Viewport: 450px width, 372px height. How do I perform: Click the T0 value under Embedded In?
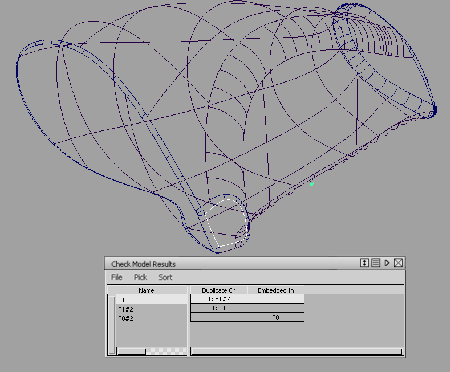pos(276,317)
